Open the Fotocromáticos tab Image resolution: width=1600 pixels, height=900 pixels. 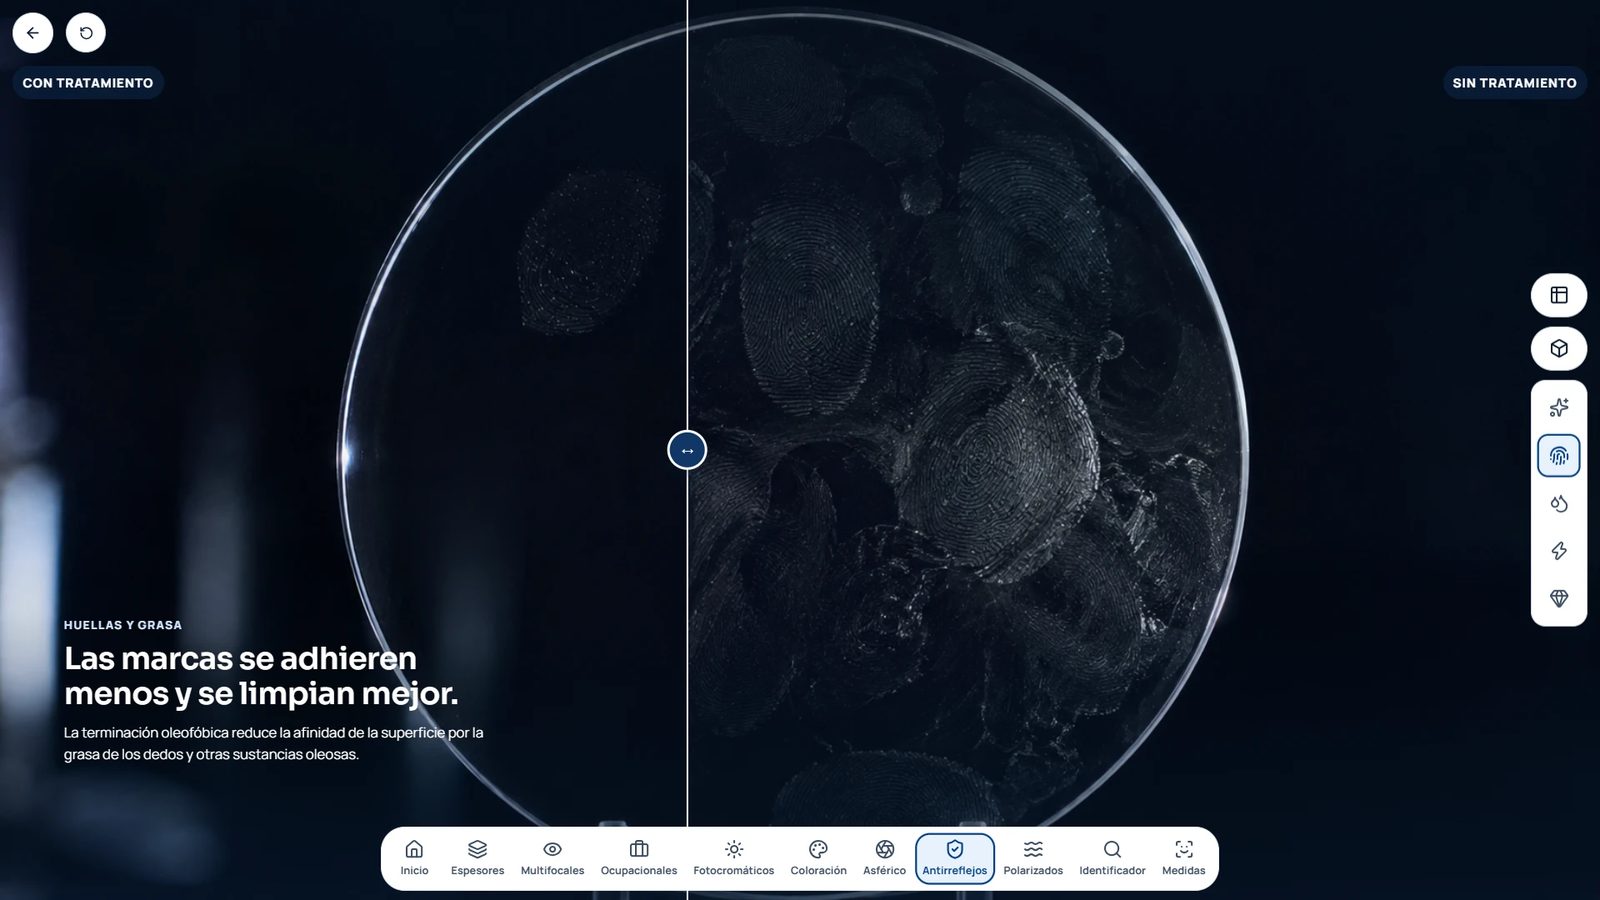point(734,858)
